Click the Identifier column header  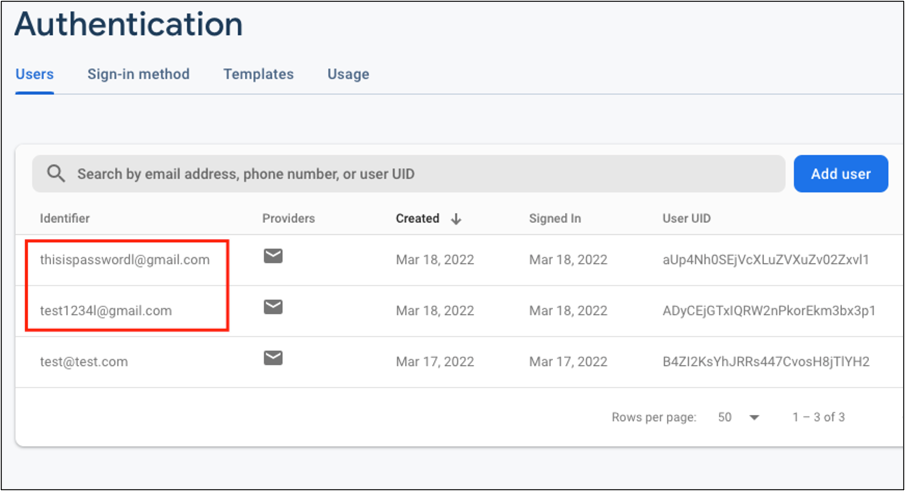coord(65,219)
